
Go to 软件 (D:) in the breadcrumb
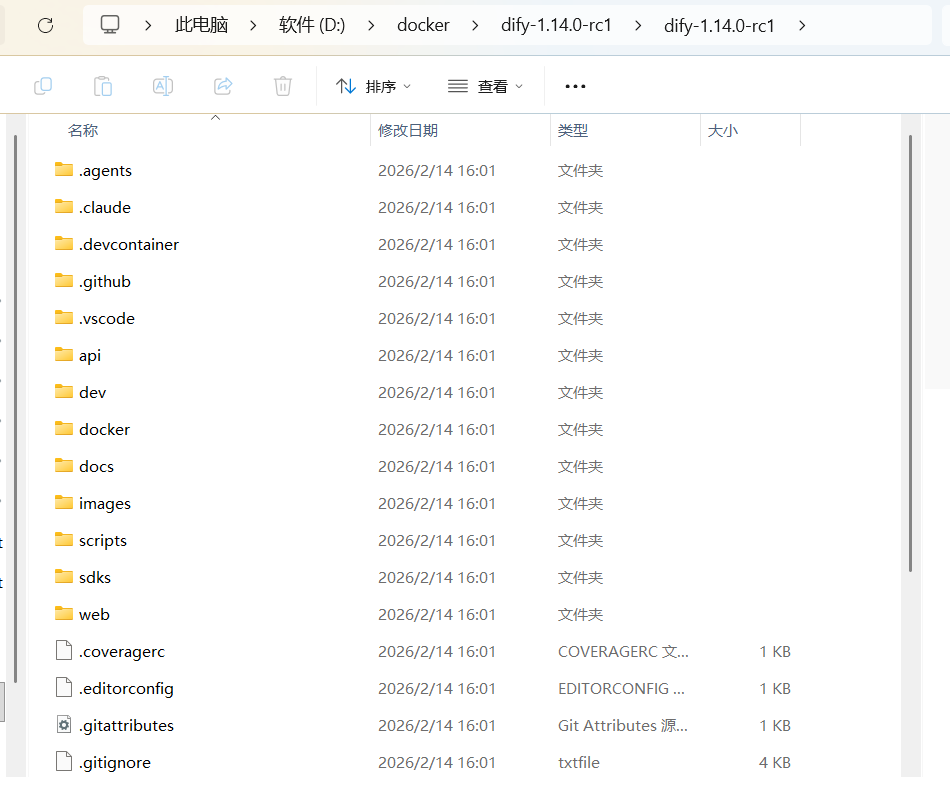(x=312, y=25)
